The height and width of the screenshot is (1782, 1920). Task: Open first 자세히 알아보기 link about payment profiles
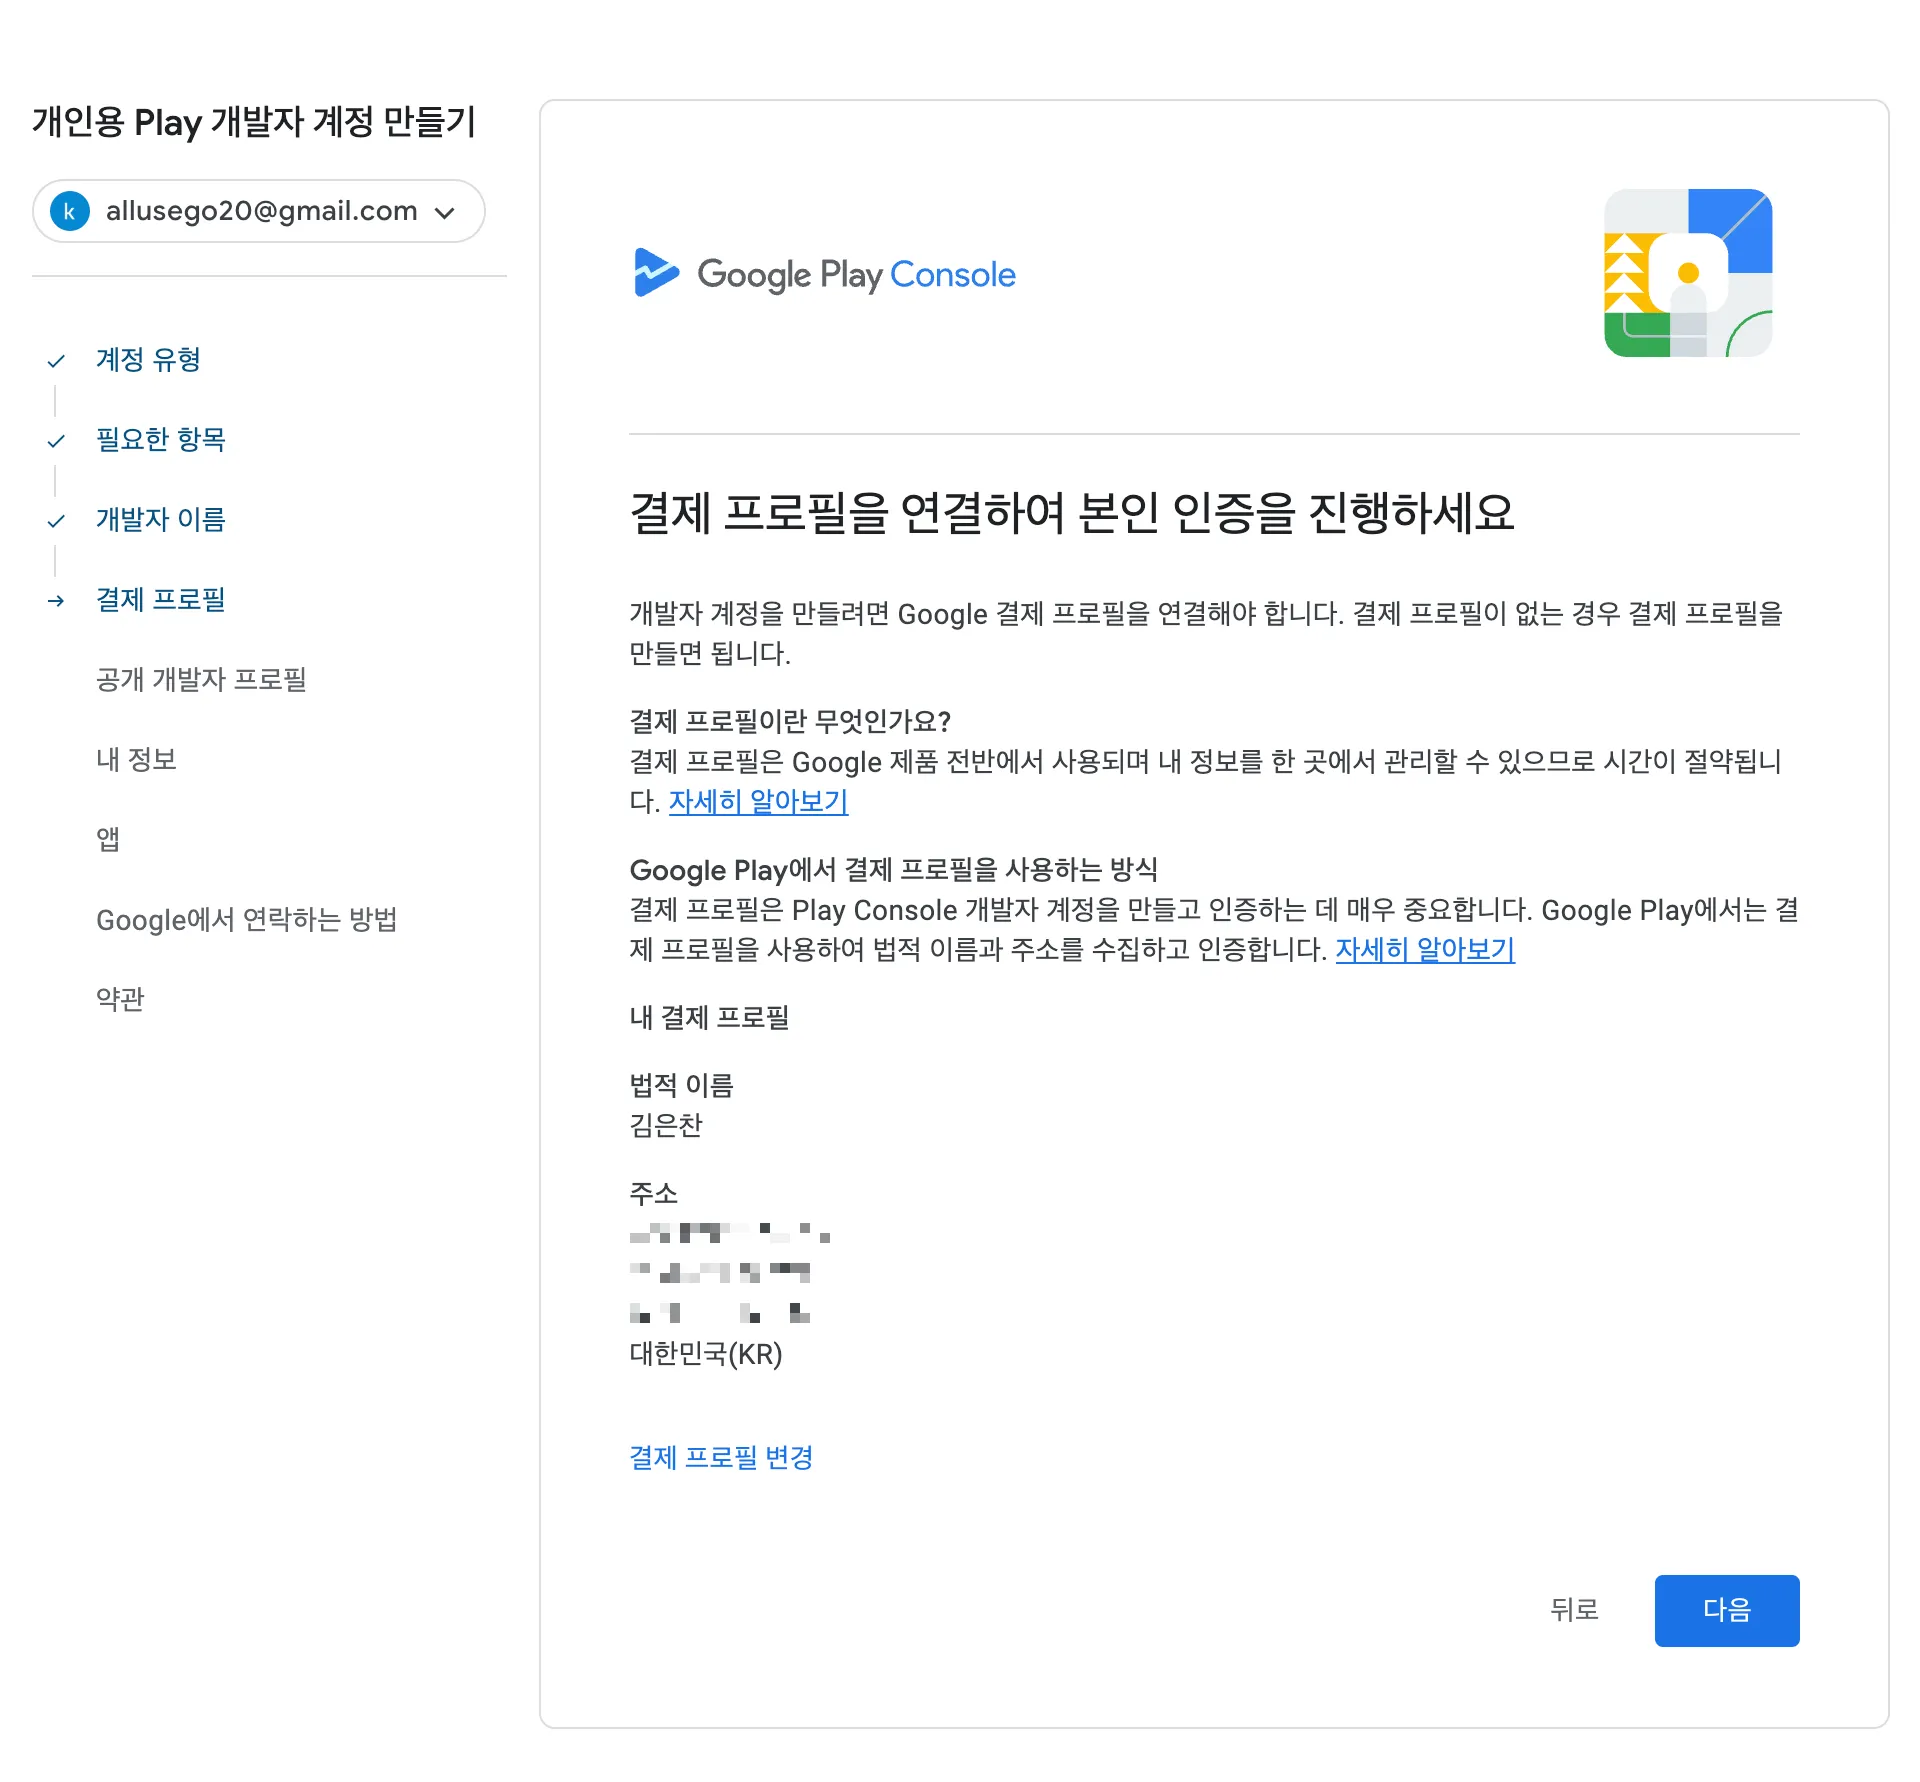[x=758, y=802]
